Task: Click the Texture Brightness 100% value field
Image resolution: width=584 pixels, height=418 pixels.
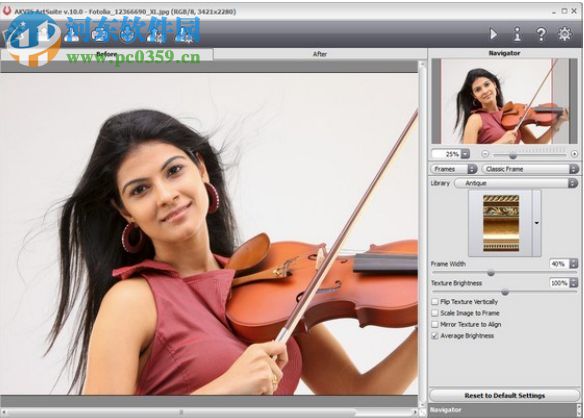Action: pos(559,283)
